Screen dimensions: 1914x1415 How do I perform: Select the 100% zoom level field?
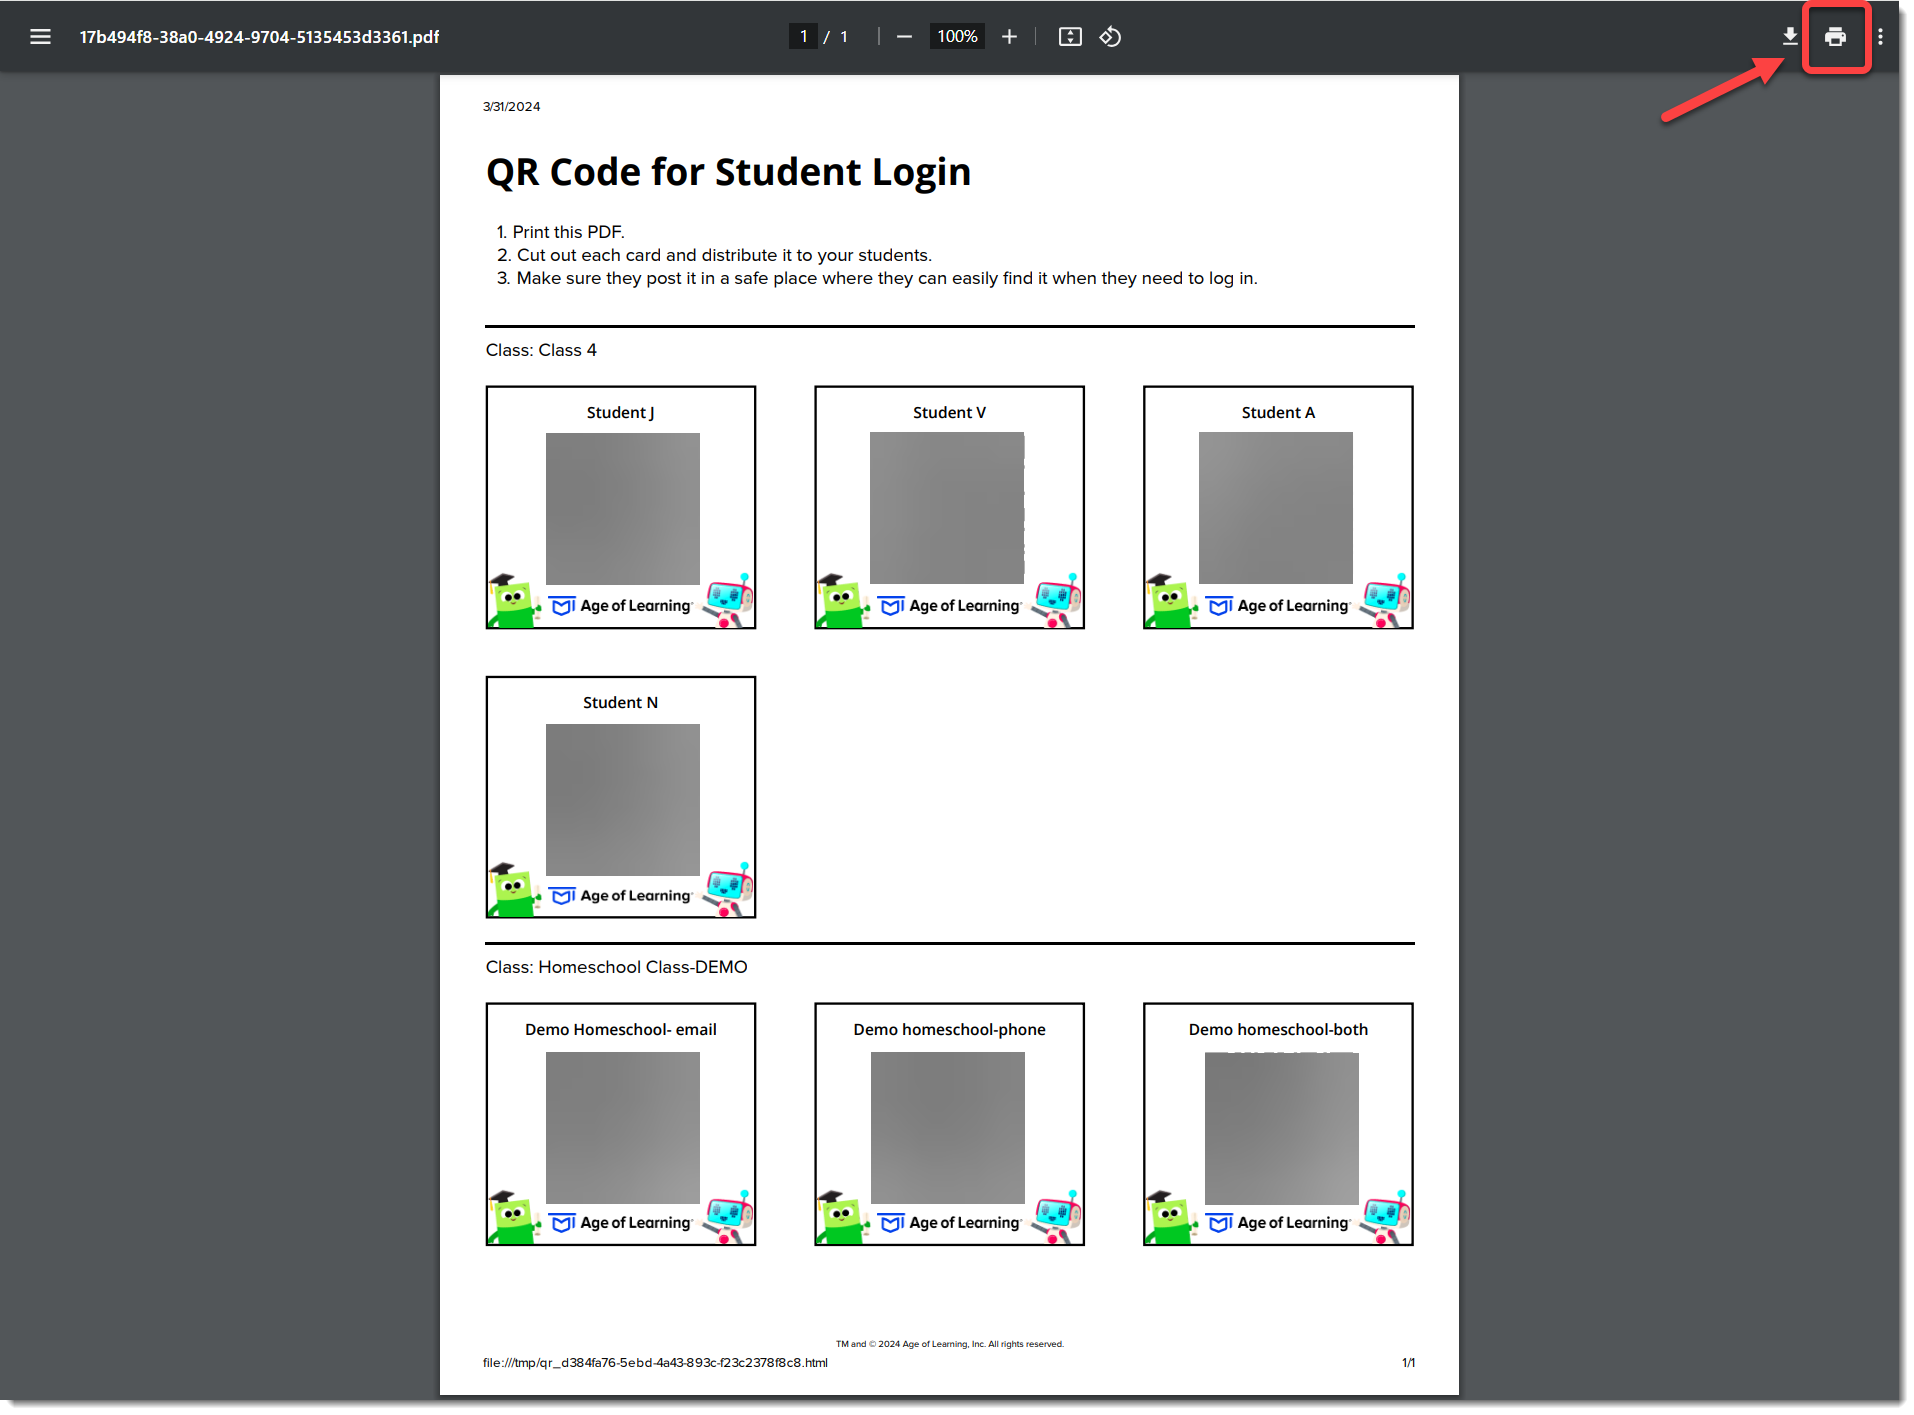tap(957, 37)
